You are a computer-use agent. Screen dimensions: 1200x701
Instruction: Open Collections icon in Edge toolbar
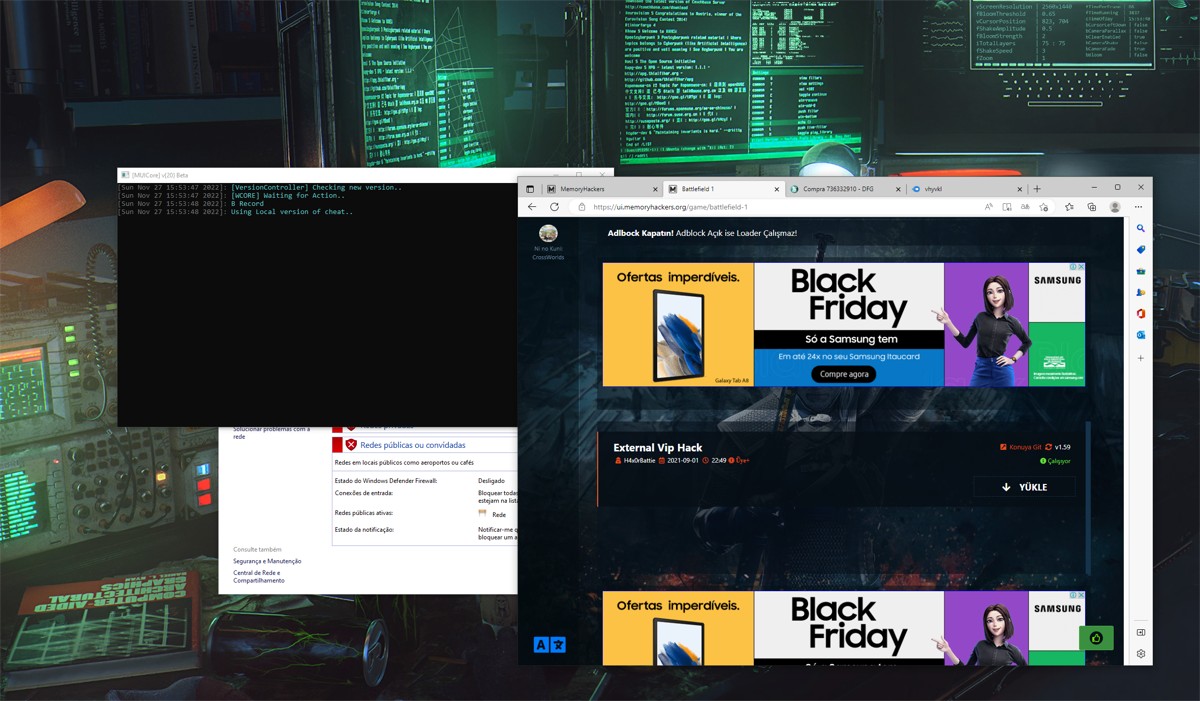[x=1092, y=207]
